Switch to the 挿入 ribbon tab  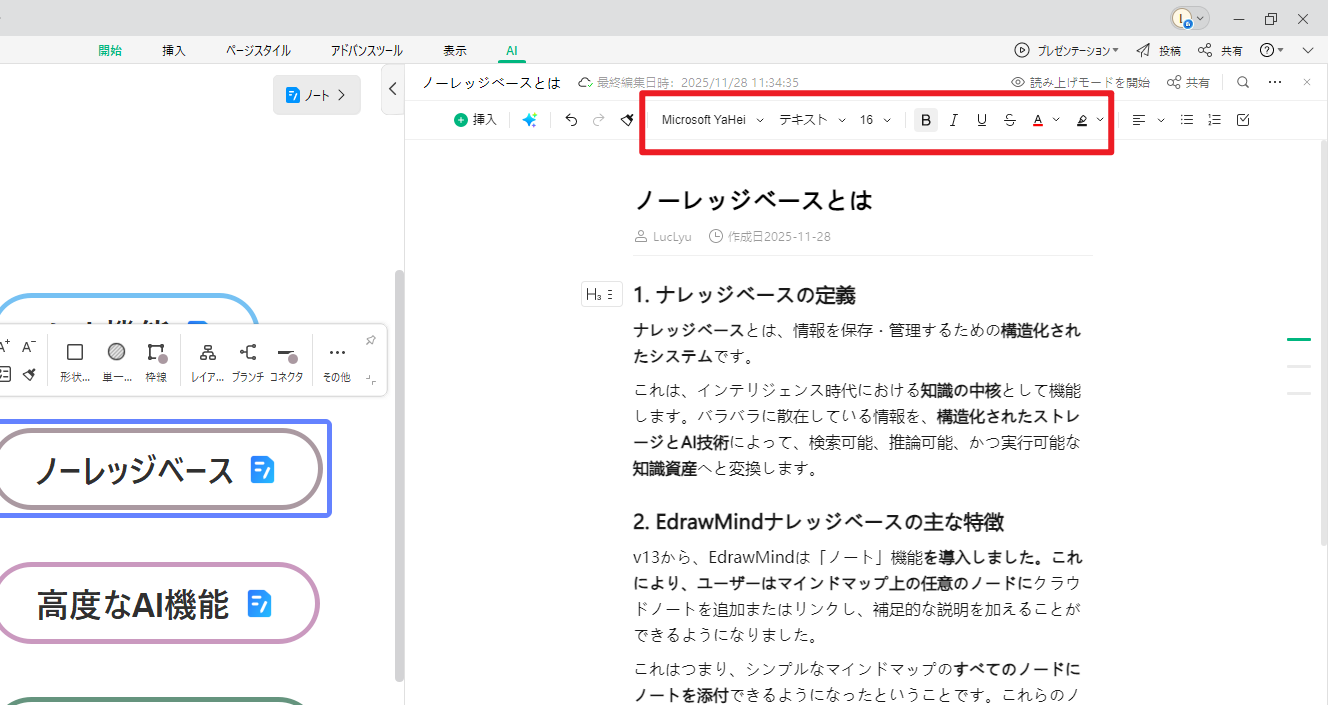click(x=173, y=50)
